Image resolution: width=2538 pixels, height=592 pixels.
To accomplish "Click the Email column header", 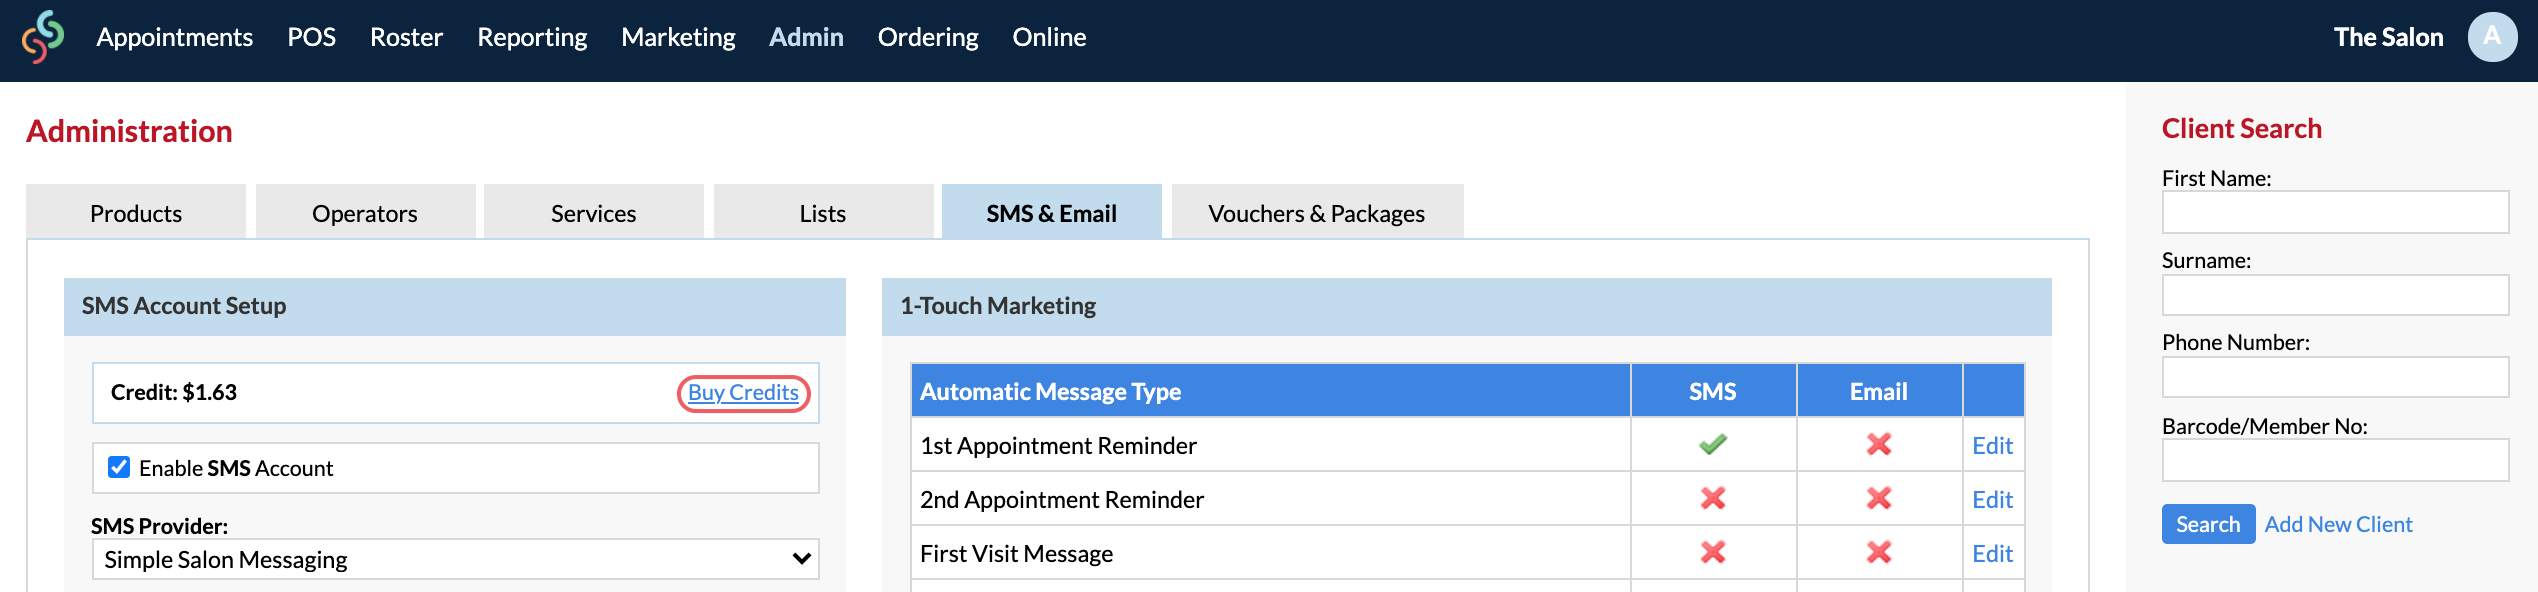I will point(1879,391).
